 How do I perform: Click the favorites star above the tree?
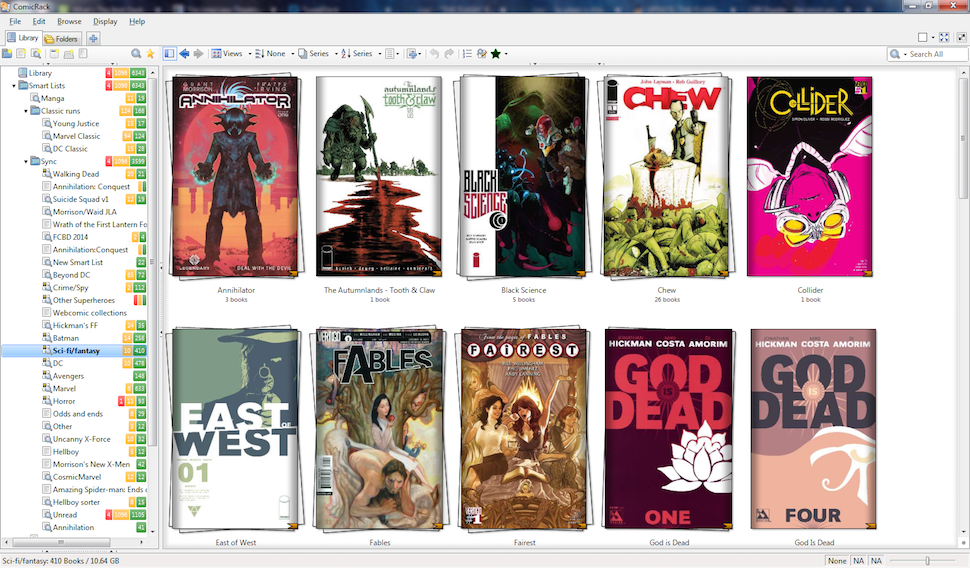click(150, 54)
